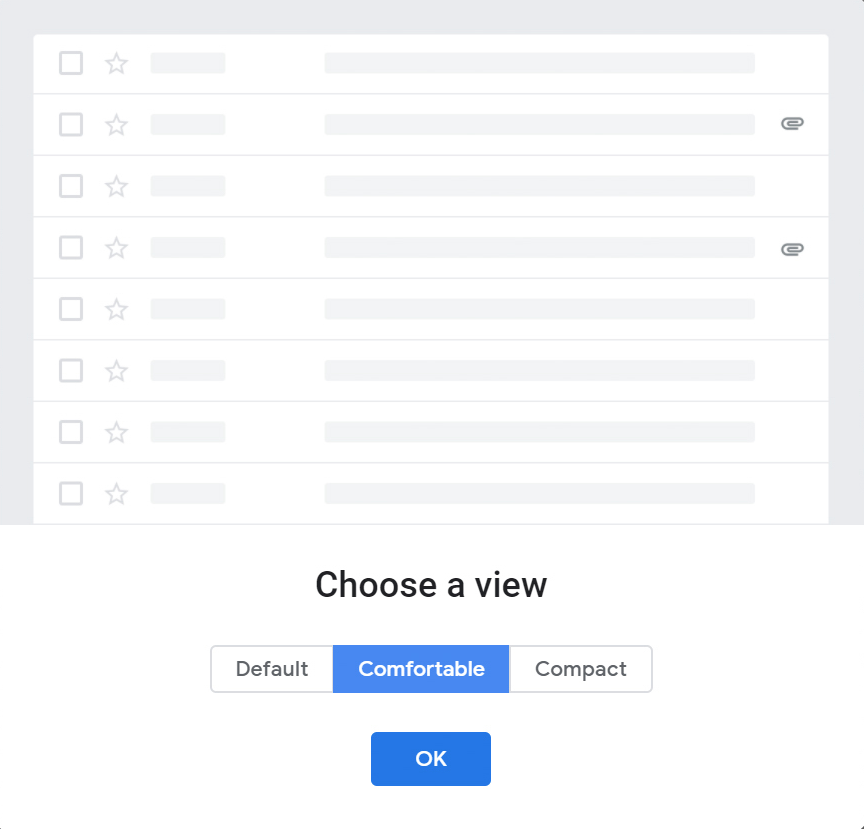This screenshot has height=829, width=864.
Task: Select the fifth row checkbox
Action: click(71, 309)
